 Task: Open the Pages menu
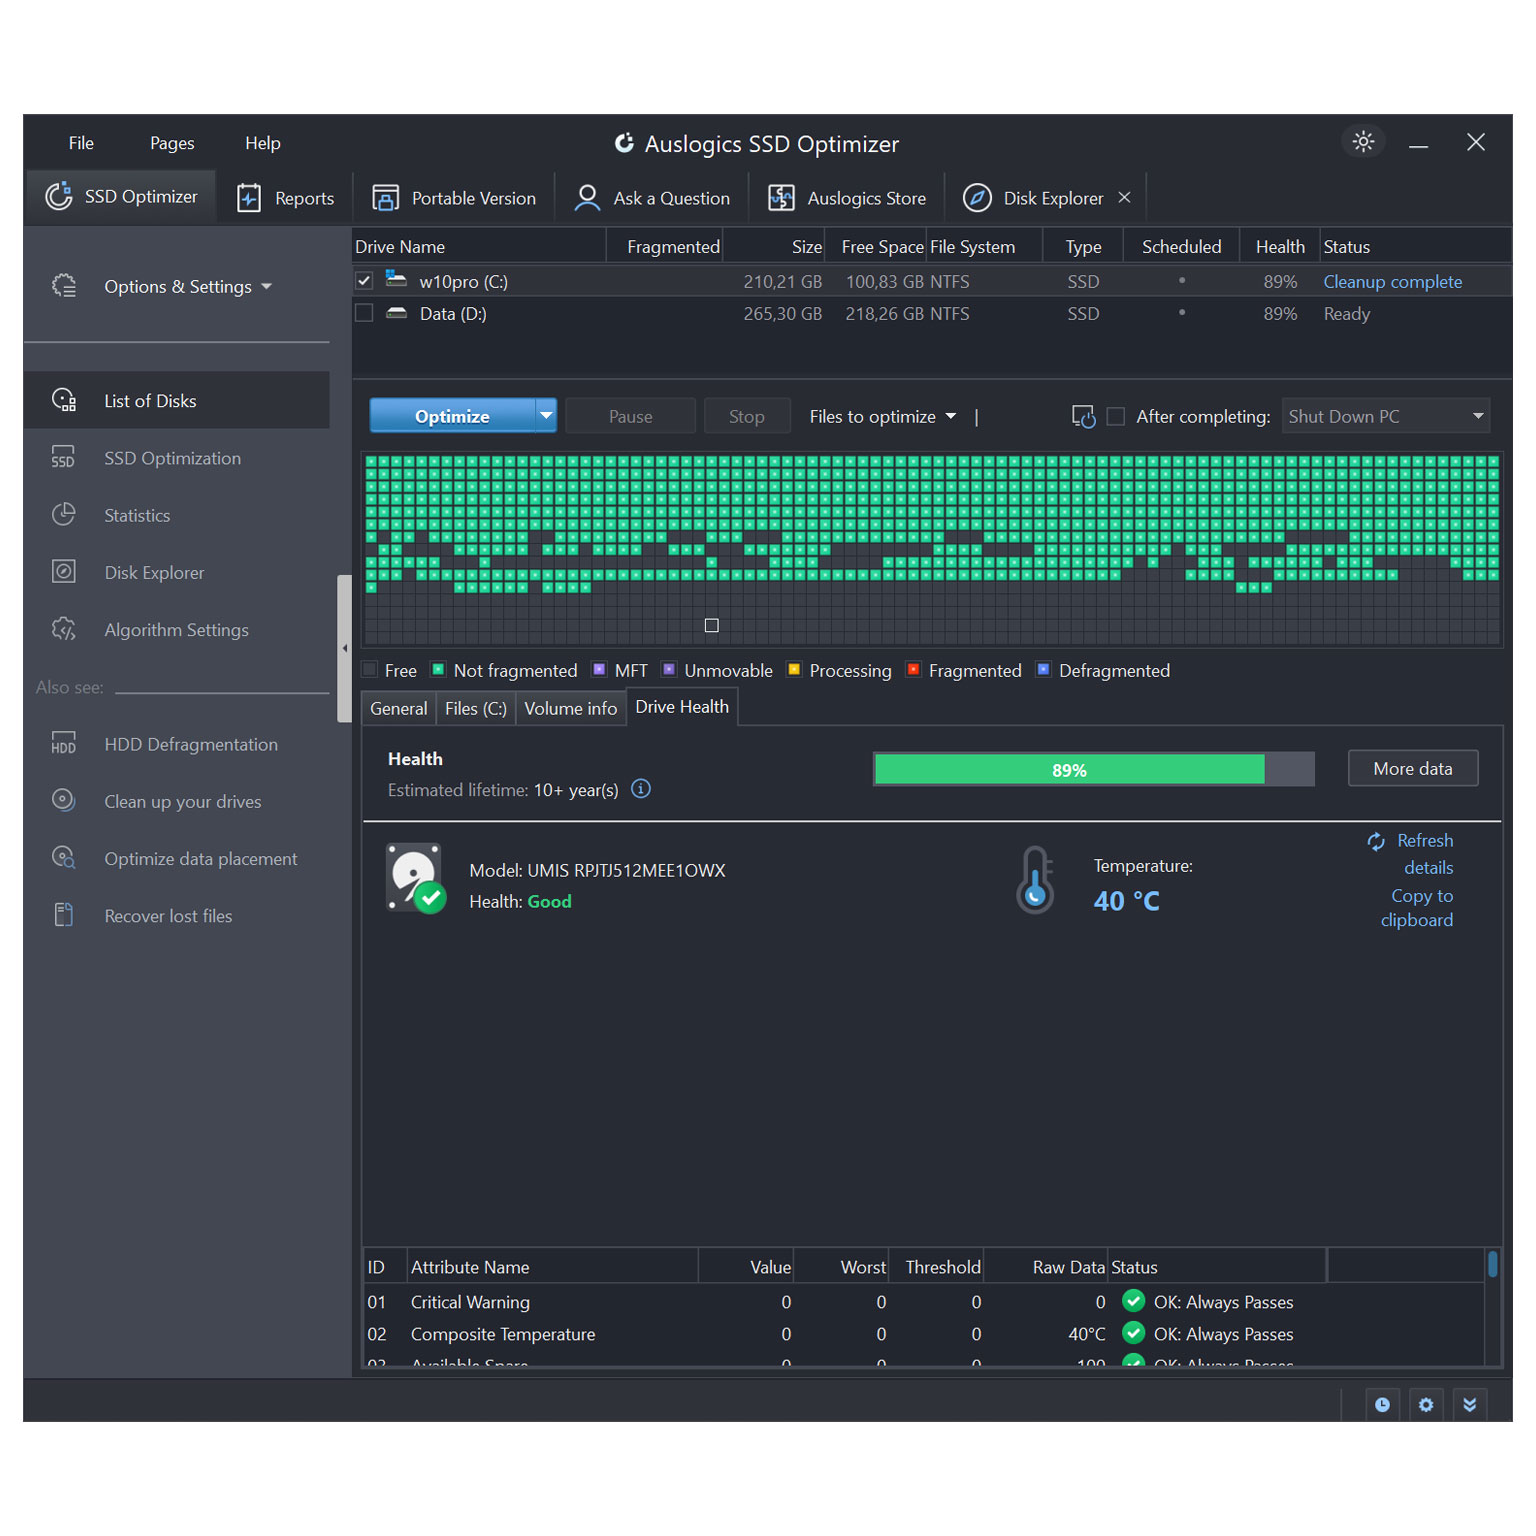(x=172, y=143)
